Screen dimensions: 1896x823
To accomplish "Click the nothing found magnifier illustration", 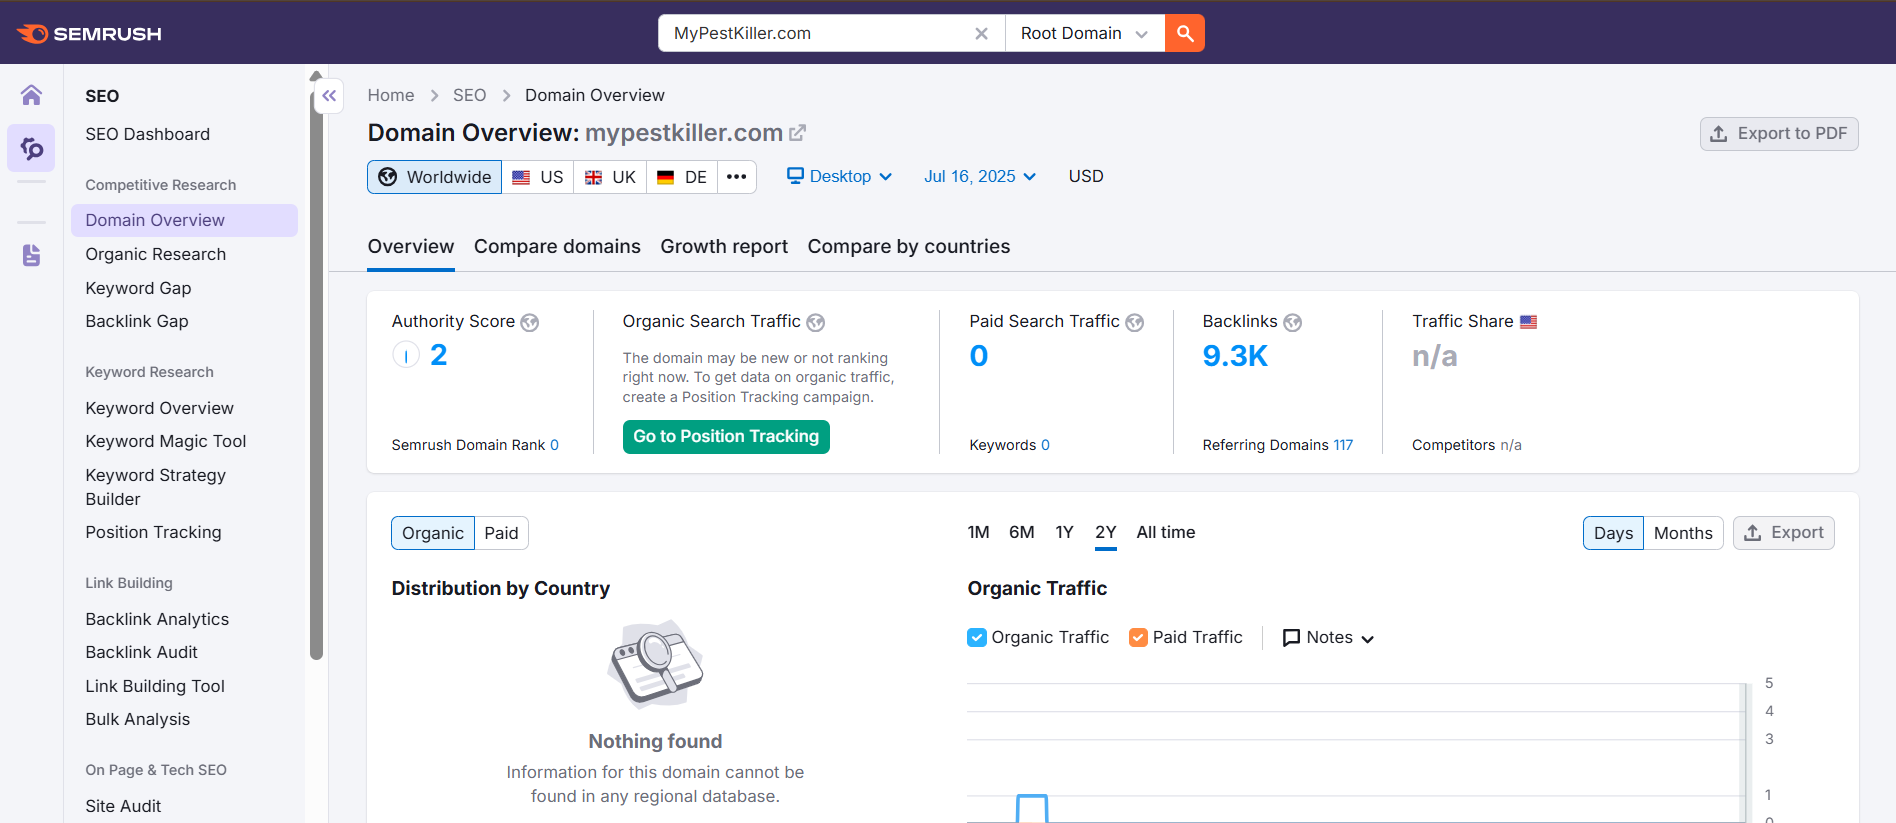I will pyautogui.click(x=656, y=663).
